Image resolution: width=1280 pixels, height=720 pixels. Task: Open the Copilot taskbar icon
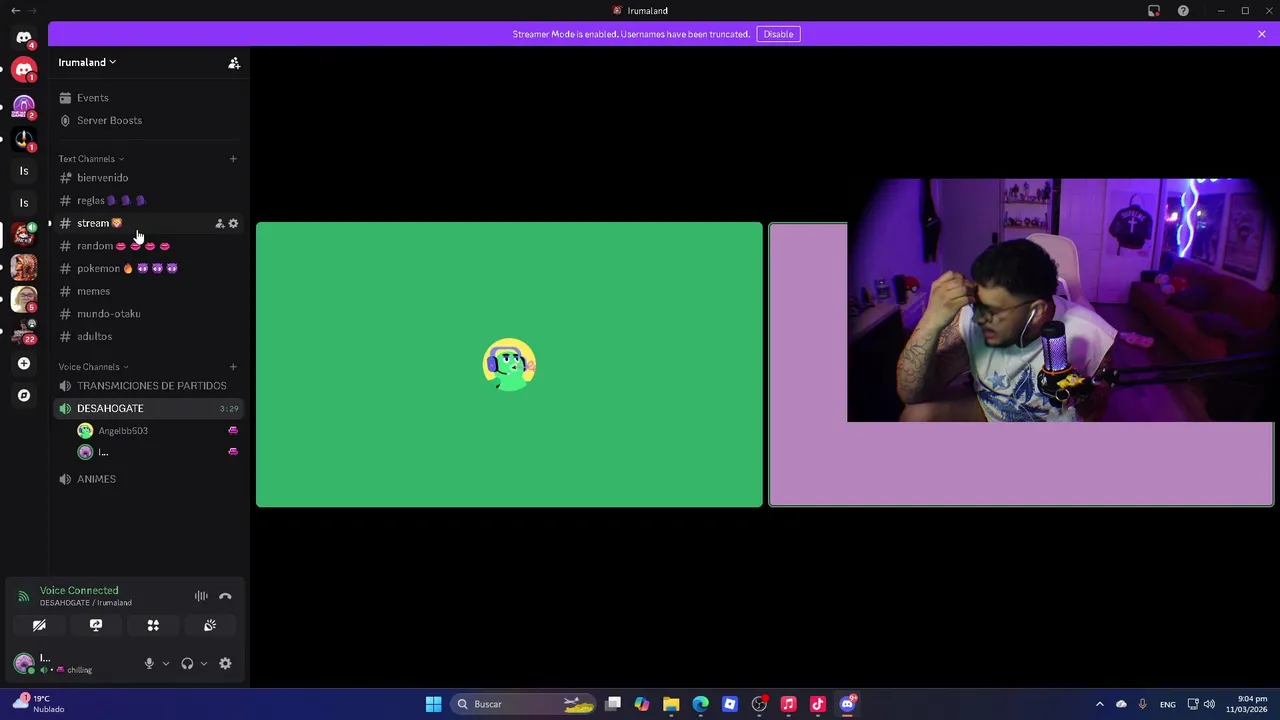(642, 704)
